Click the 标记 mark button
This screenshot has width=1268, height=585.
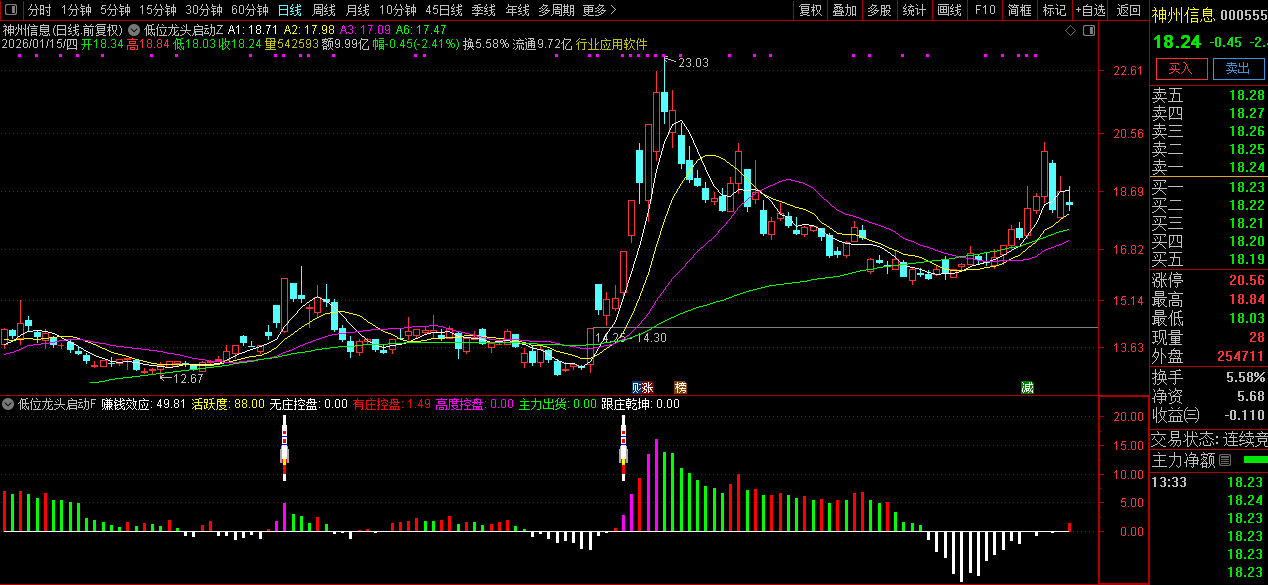1055,10
